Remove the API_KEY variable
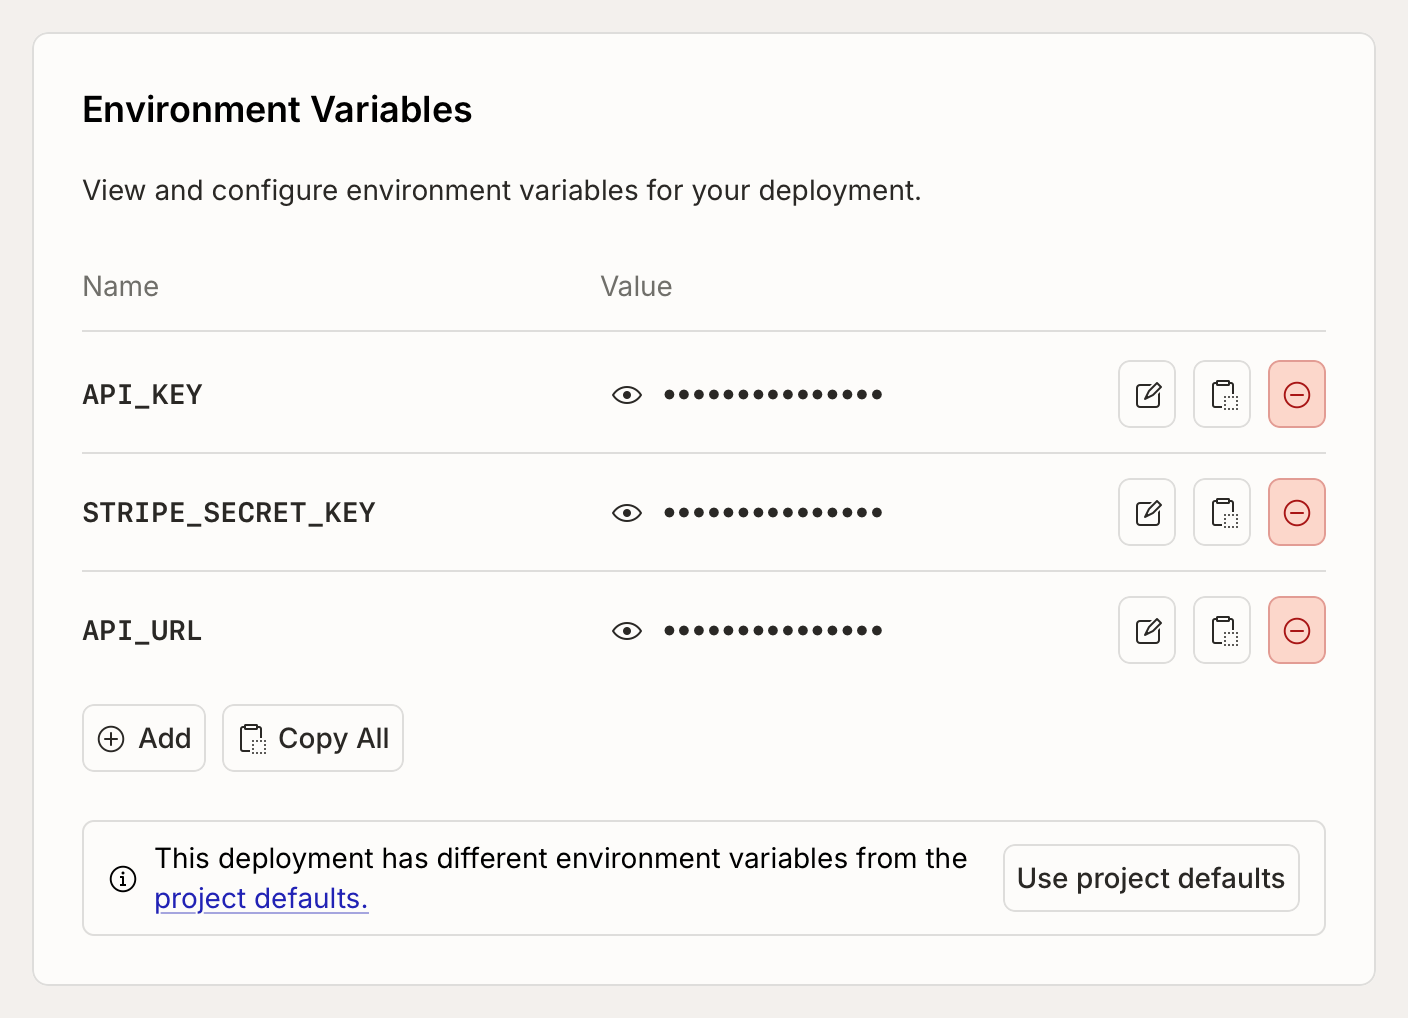1408x1018 pixels. (x=1297, y=394)
